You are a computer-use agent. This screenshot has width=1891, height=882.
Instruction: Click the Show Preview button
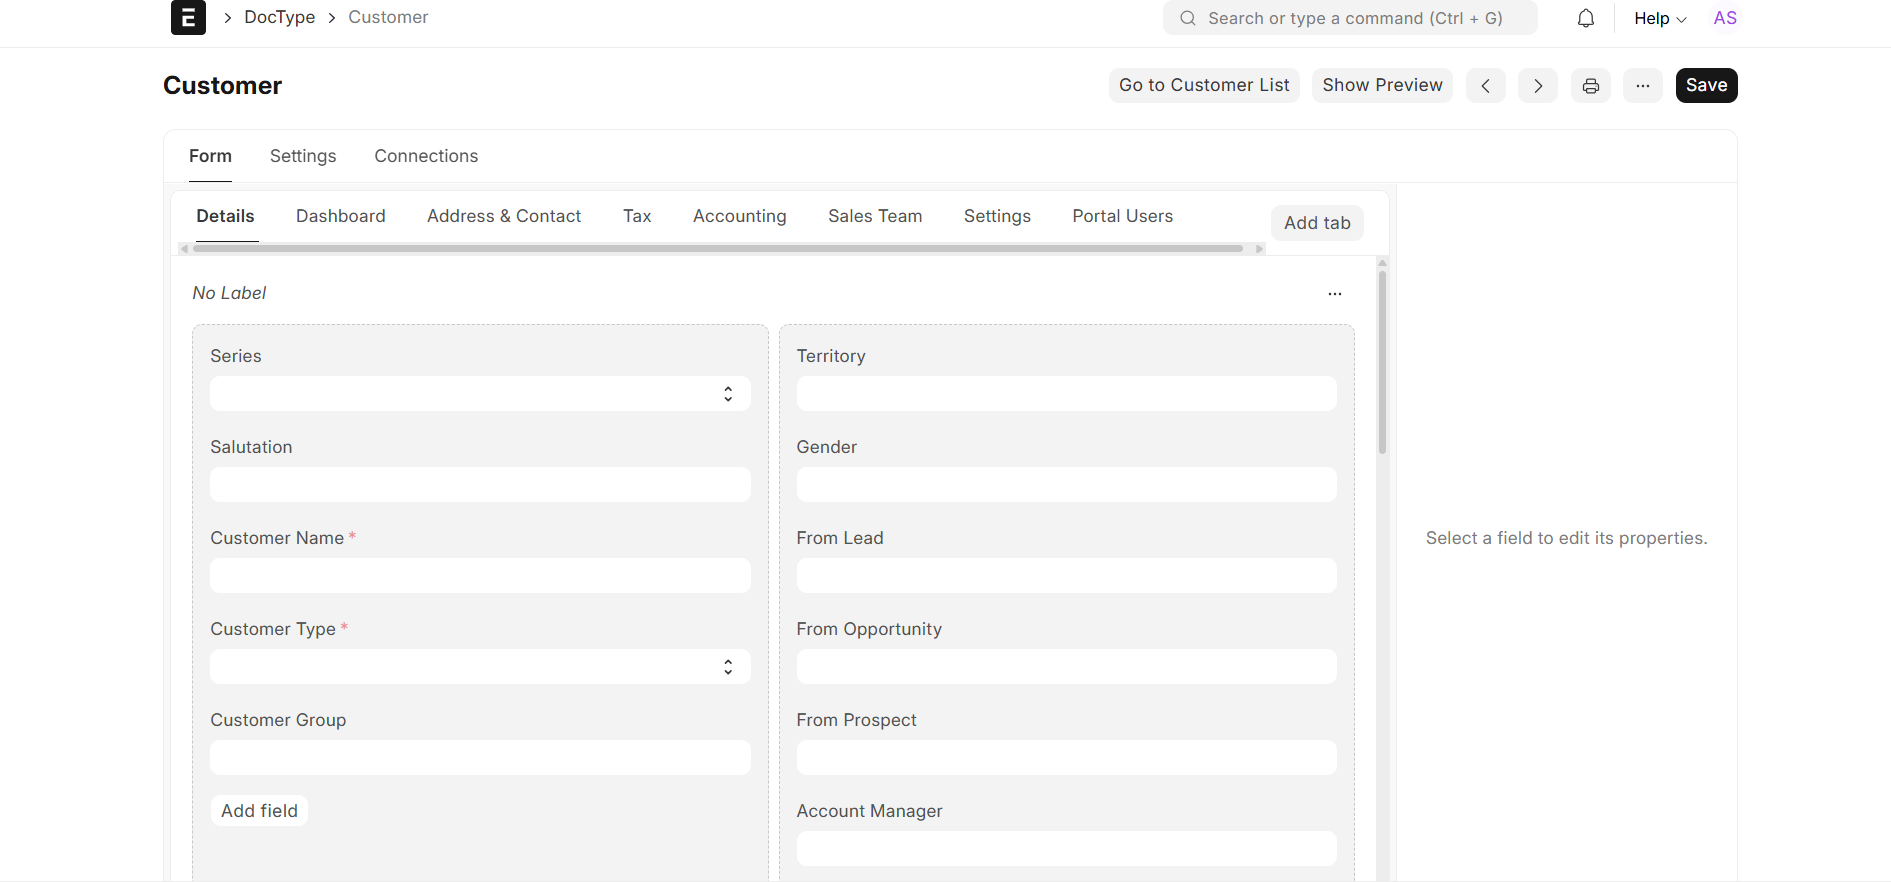click(1381, 86)
